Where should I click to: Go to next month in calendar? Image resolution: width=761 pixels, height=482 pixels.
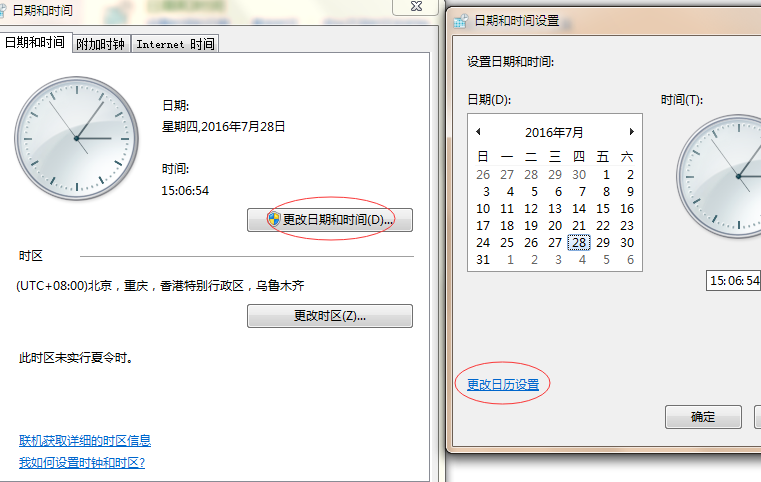pyautogui.click(x=631, y=132)
